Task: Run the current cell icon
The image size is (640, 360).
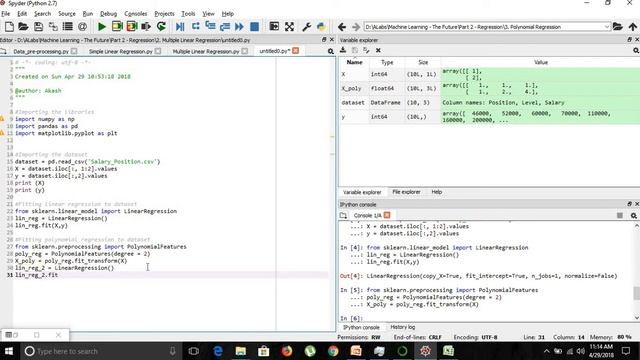Action: [x=117, y=27]
